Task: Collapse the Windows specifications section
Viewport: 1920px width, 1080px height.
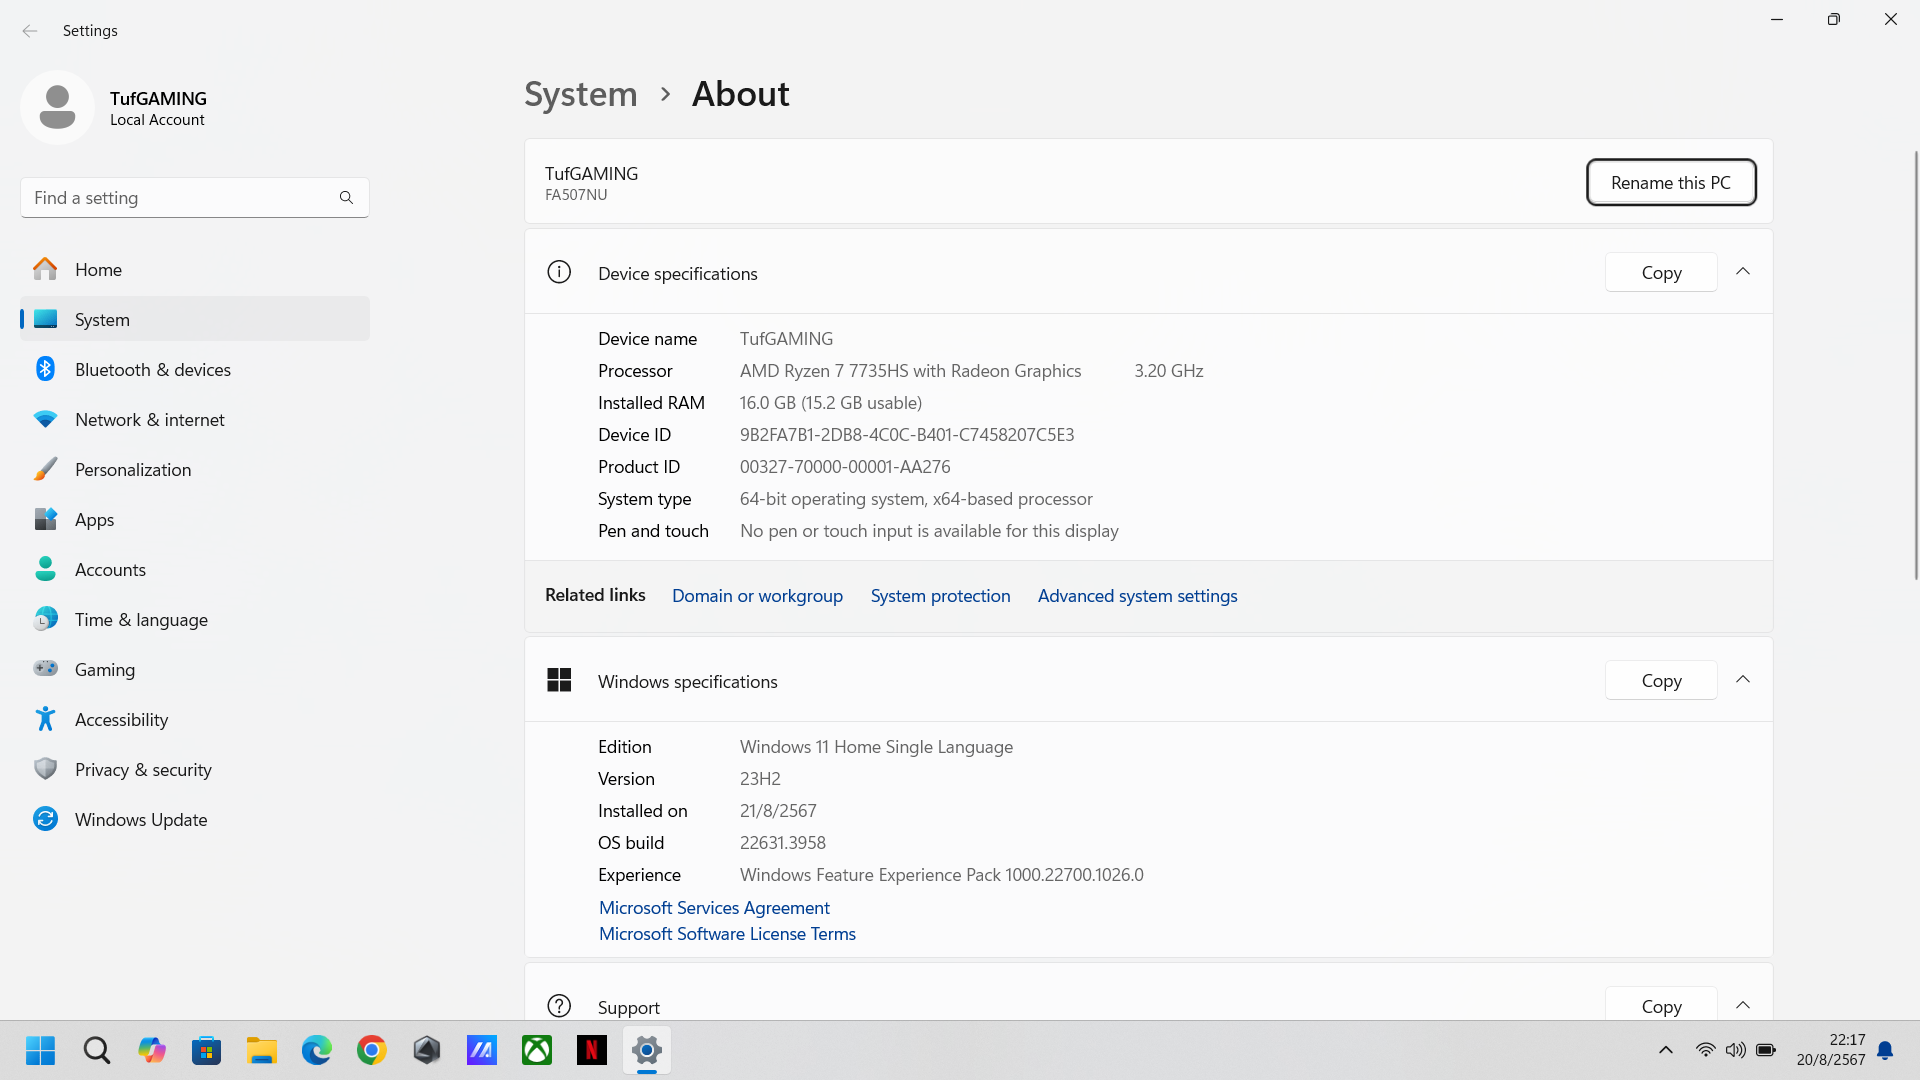Action: pos(1743,680)
